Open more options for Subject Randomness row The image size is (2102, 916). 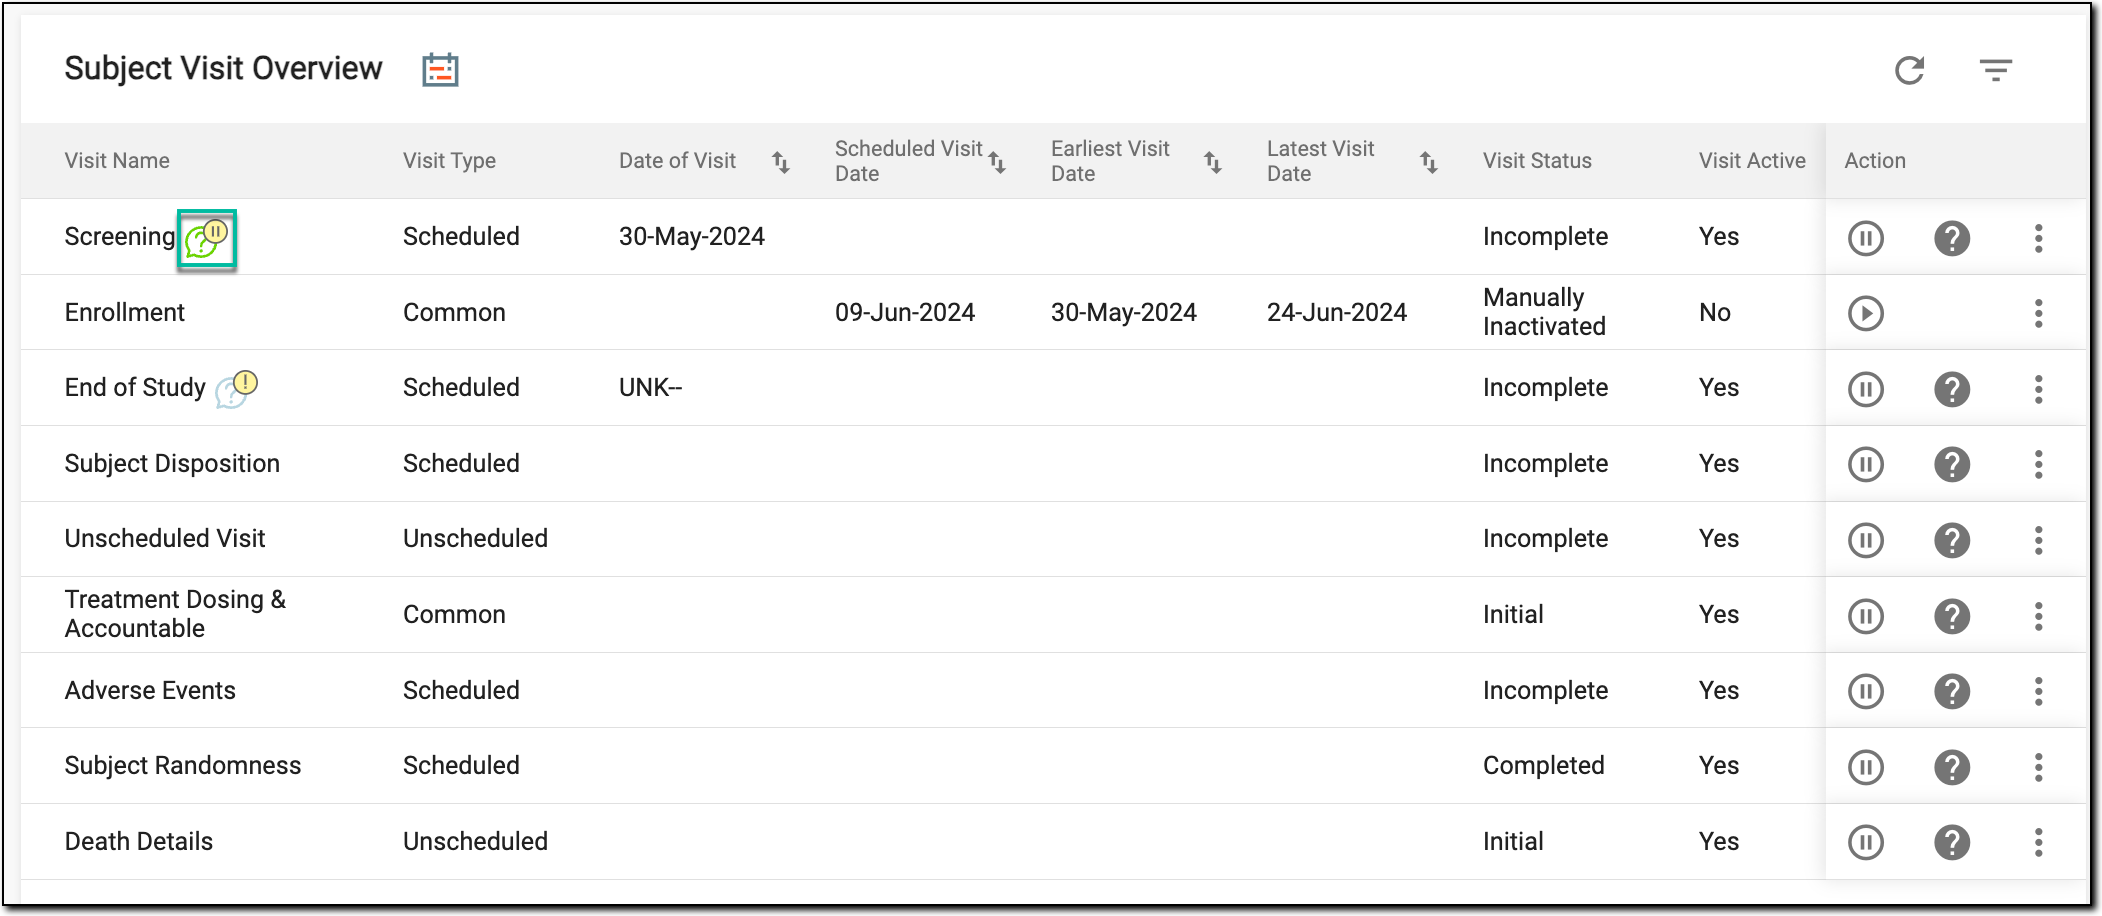pos(2038,767)
